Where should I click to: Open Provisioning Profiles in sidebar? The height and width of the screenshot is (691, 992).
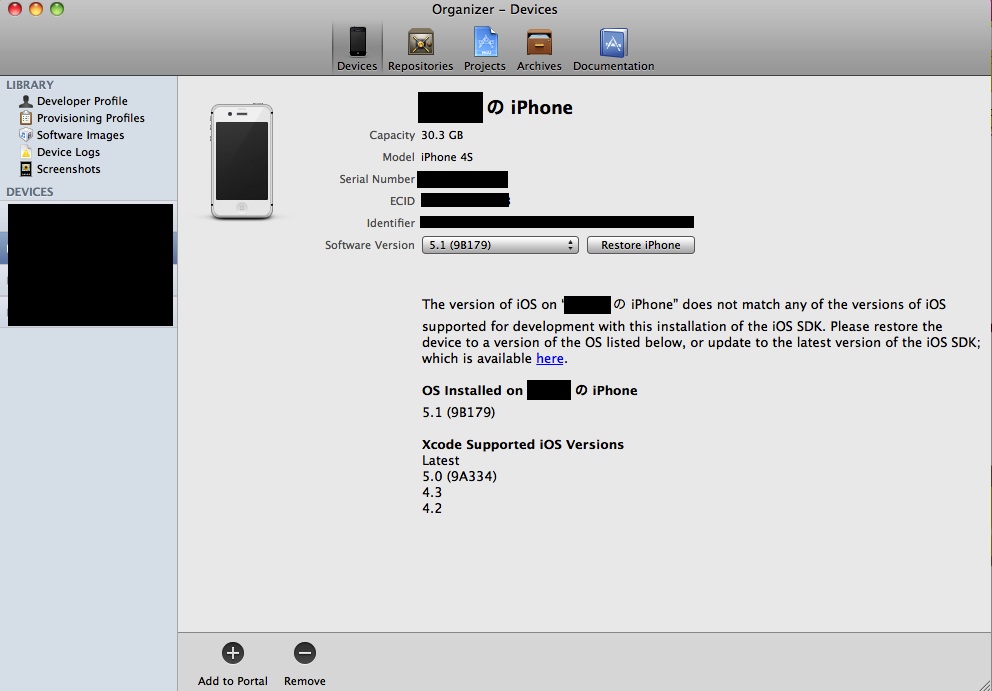(90, 118)
